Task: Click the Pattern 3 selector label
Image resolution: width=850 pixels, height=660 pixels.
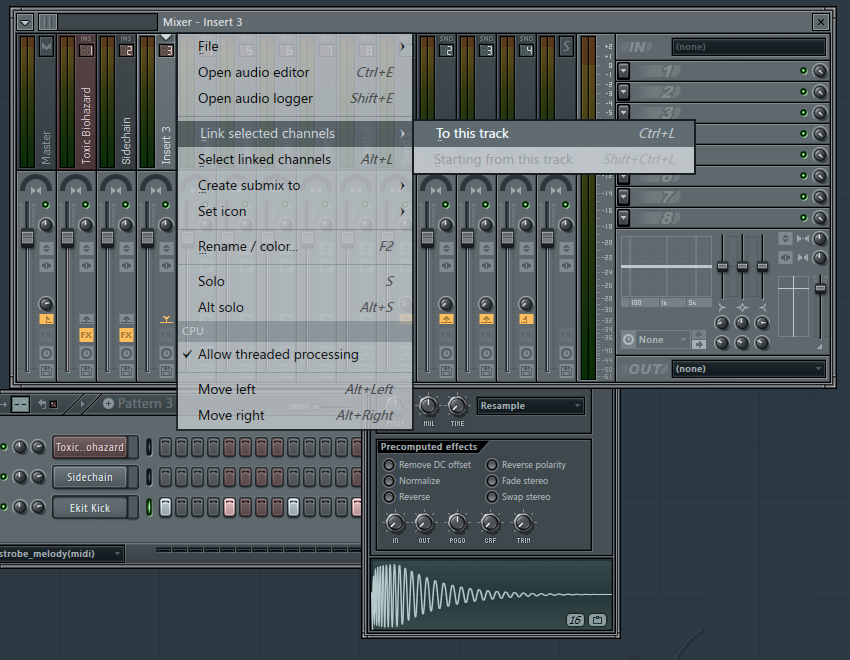Action: click(145, 404)
